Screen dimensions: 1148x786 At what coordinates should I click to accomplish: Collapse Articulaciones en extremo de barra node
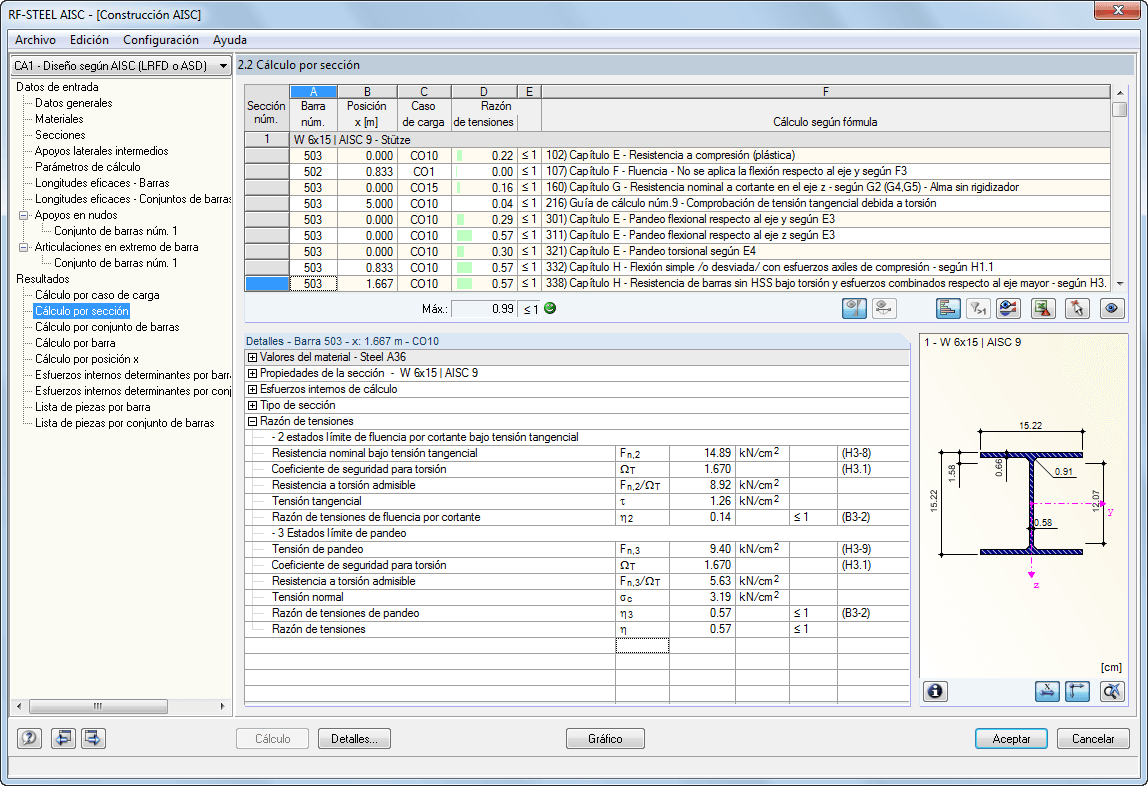[23, 247]
